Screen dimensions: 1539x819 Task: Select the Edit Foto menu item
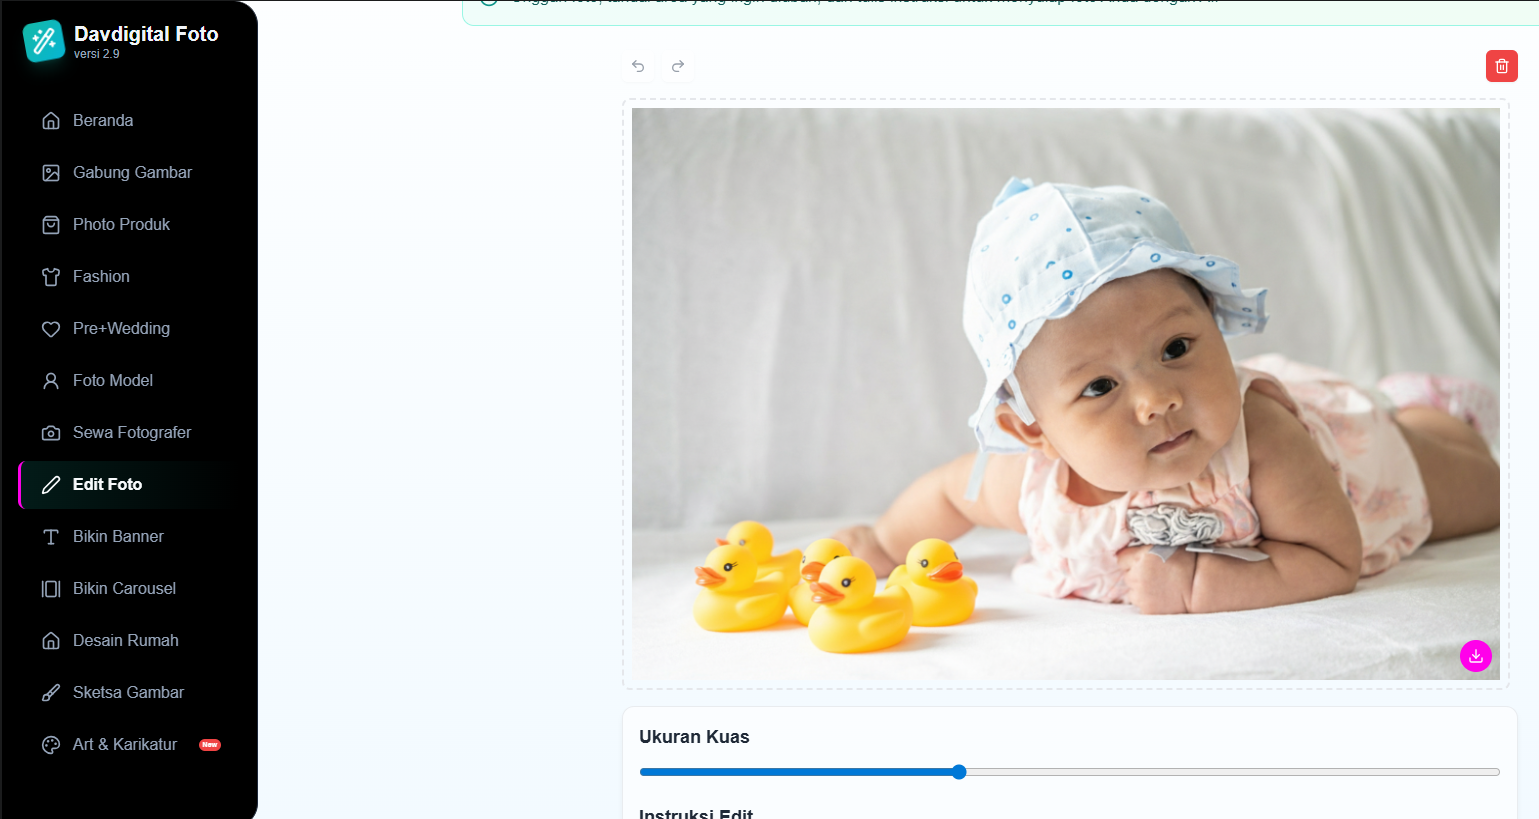point(107,485)
